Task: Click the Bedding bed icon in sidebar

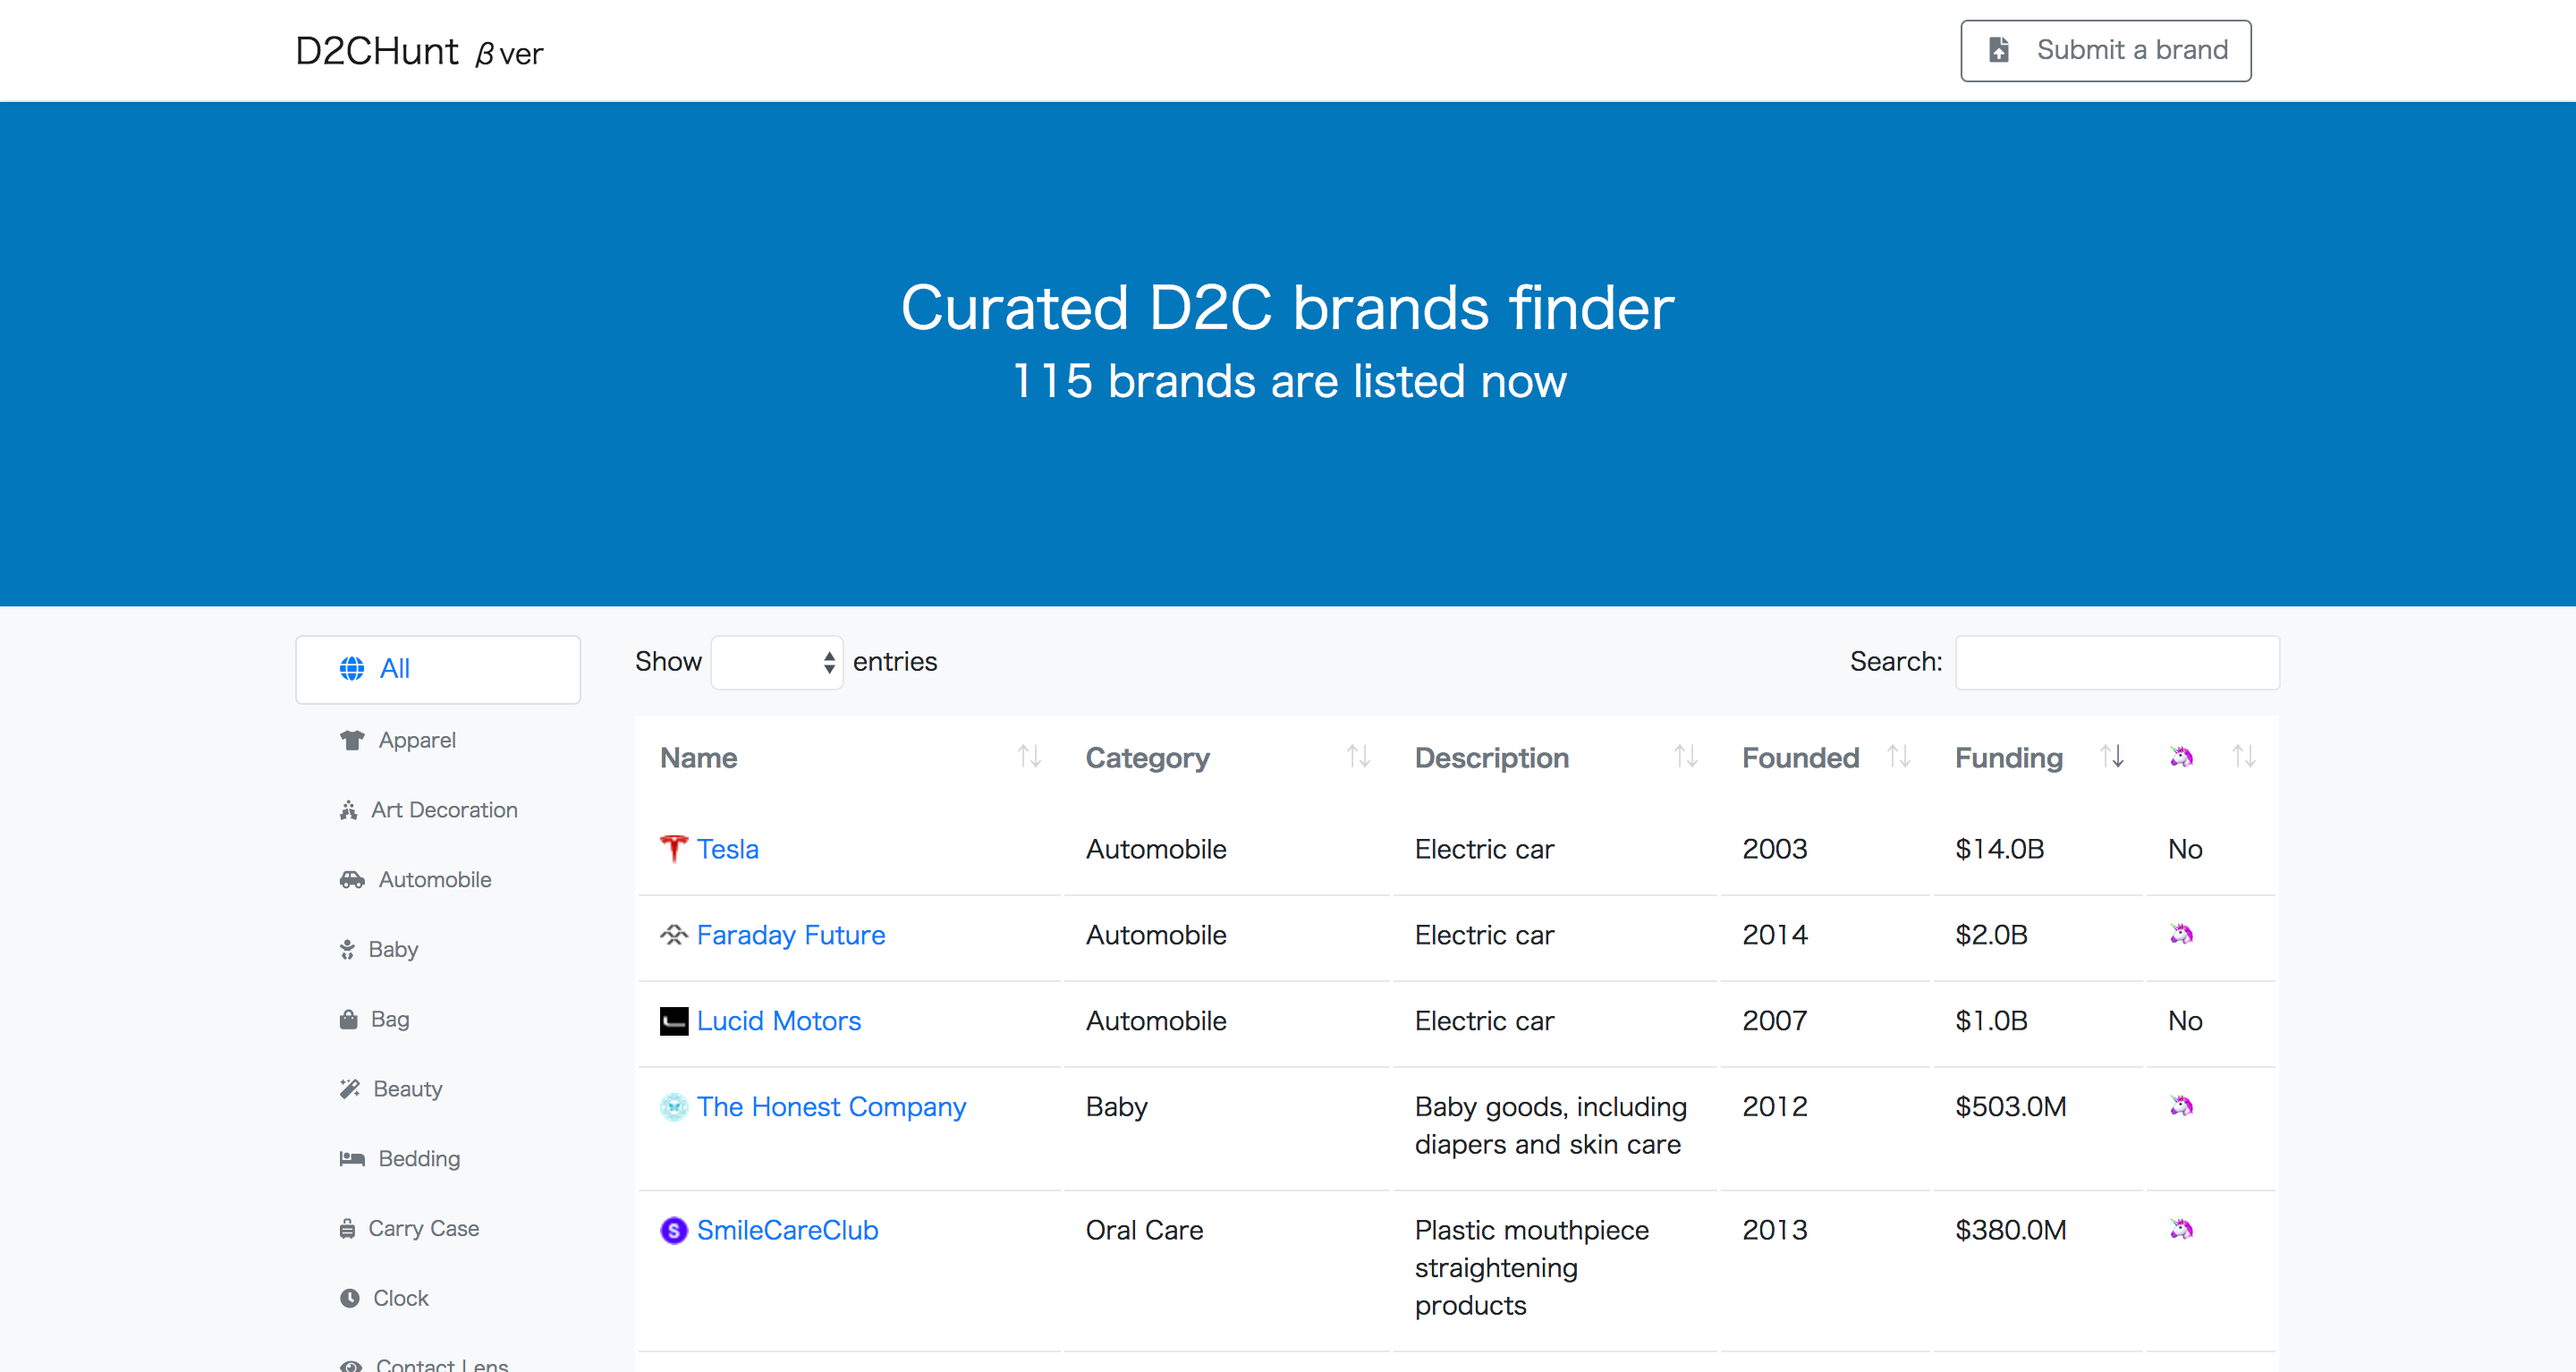Action: [351, 1159]
